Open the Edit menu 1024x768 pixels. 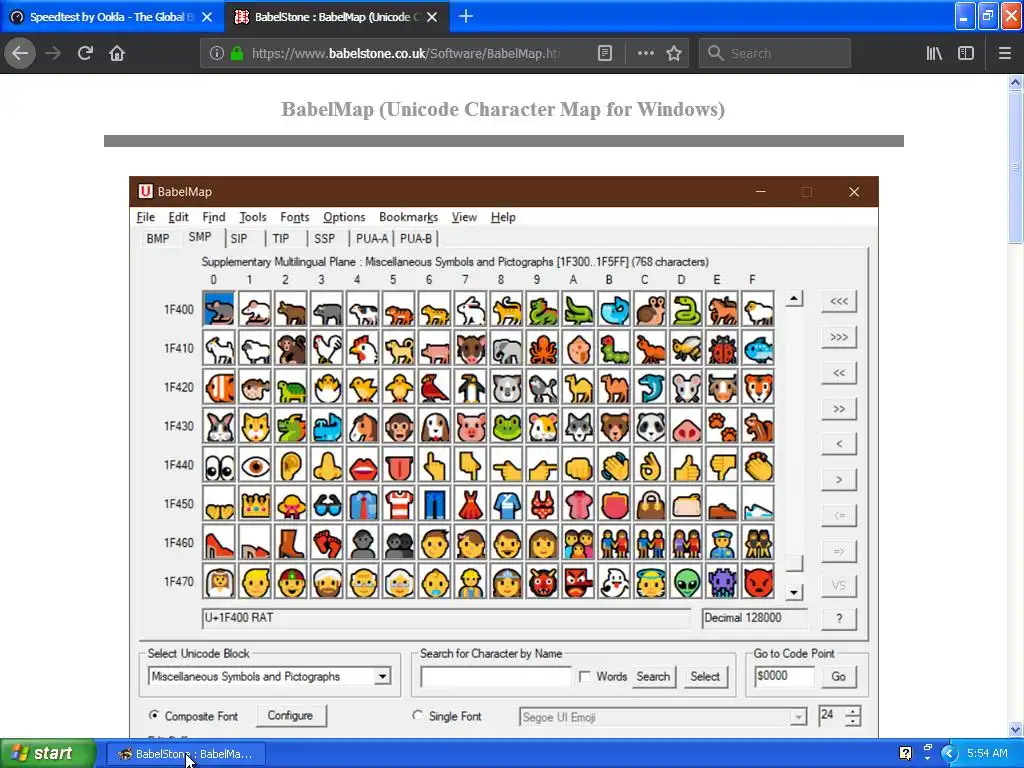point(178,217)
